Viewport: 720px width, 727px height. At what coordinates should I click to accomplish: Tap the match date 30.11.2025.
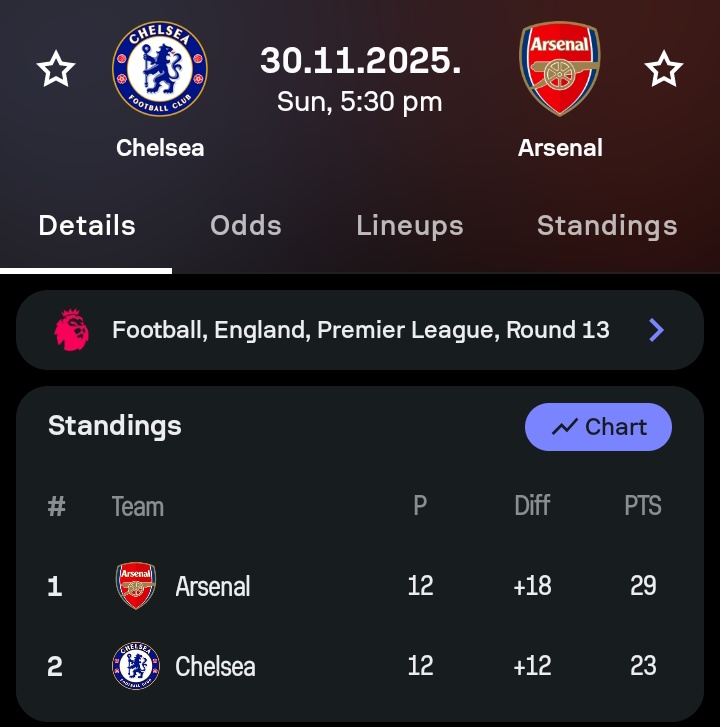[360, 60]
